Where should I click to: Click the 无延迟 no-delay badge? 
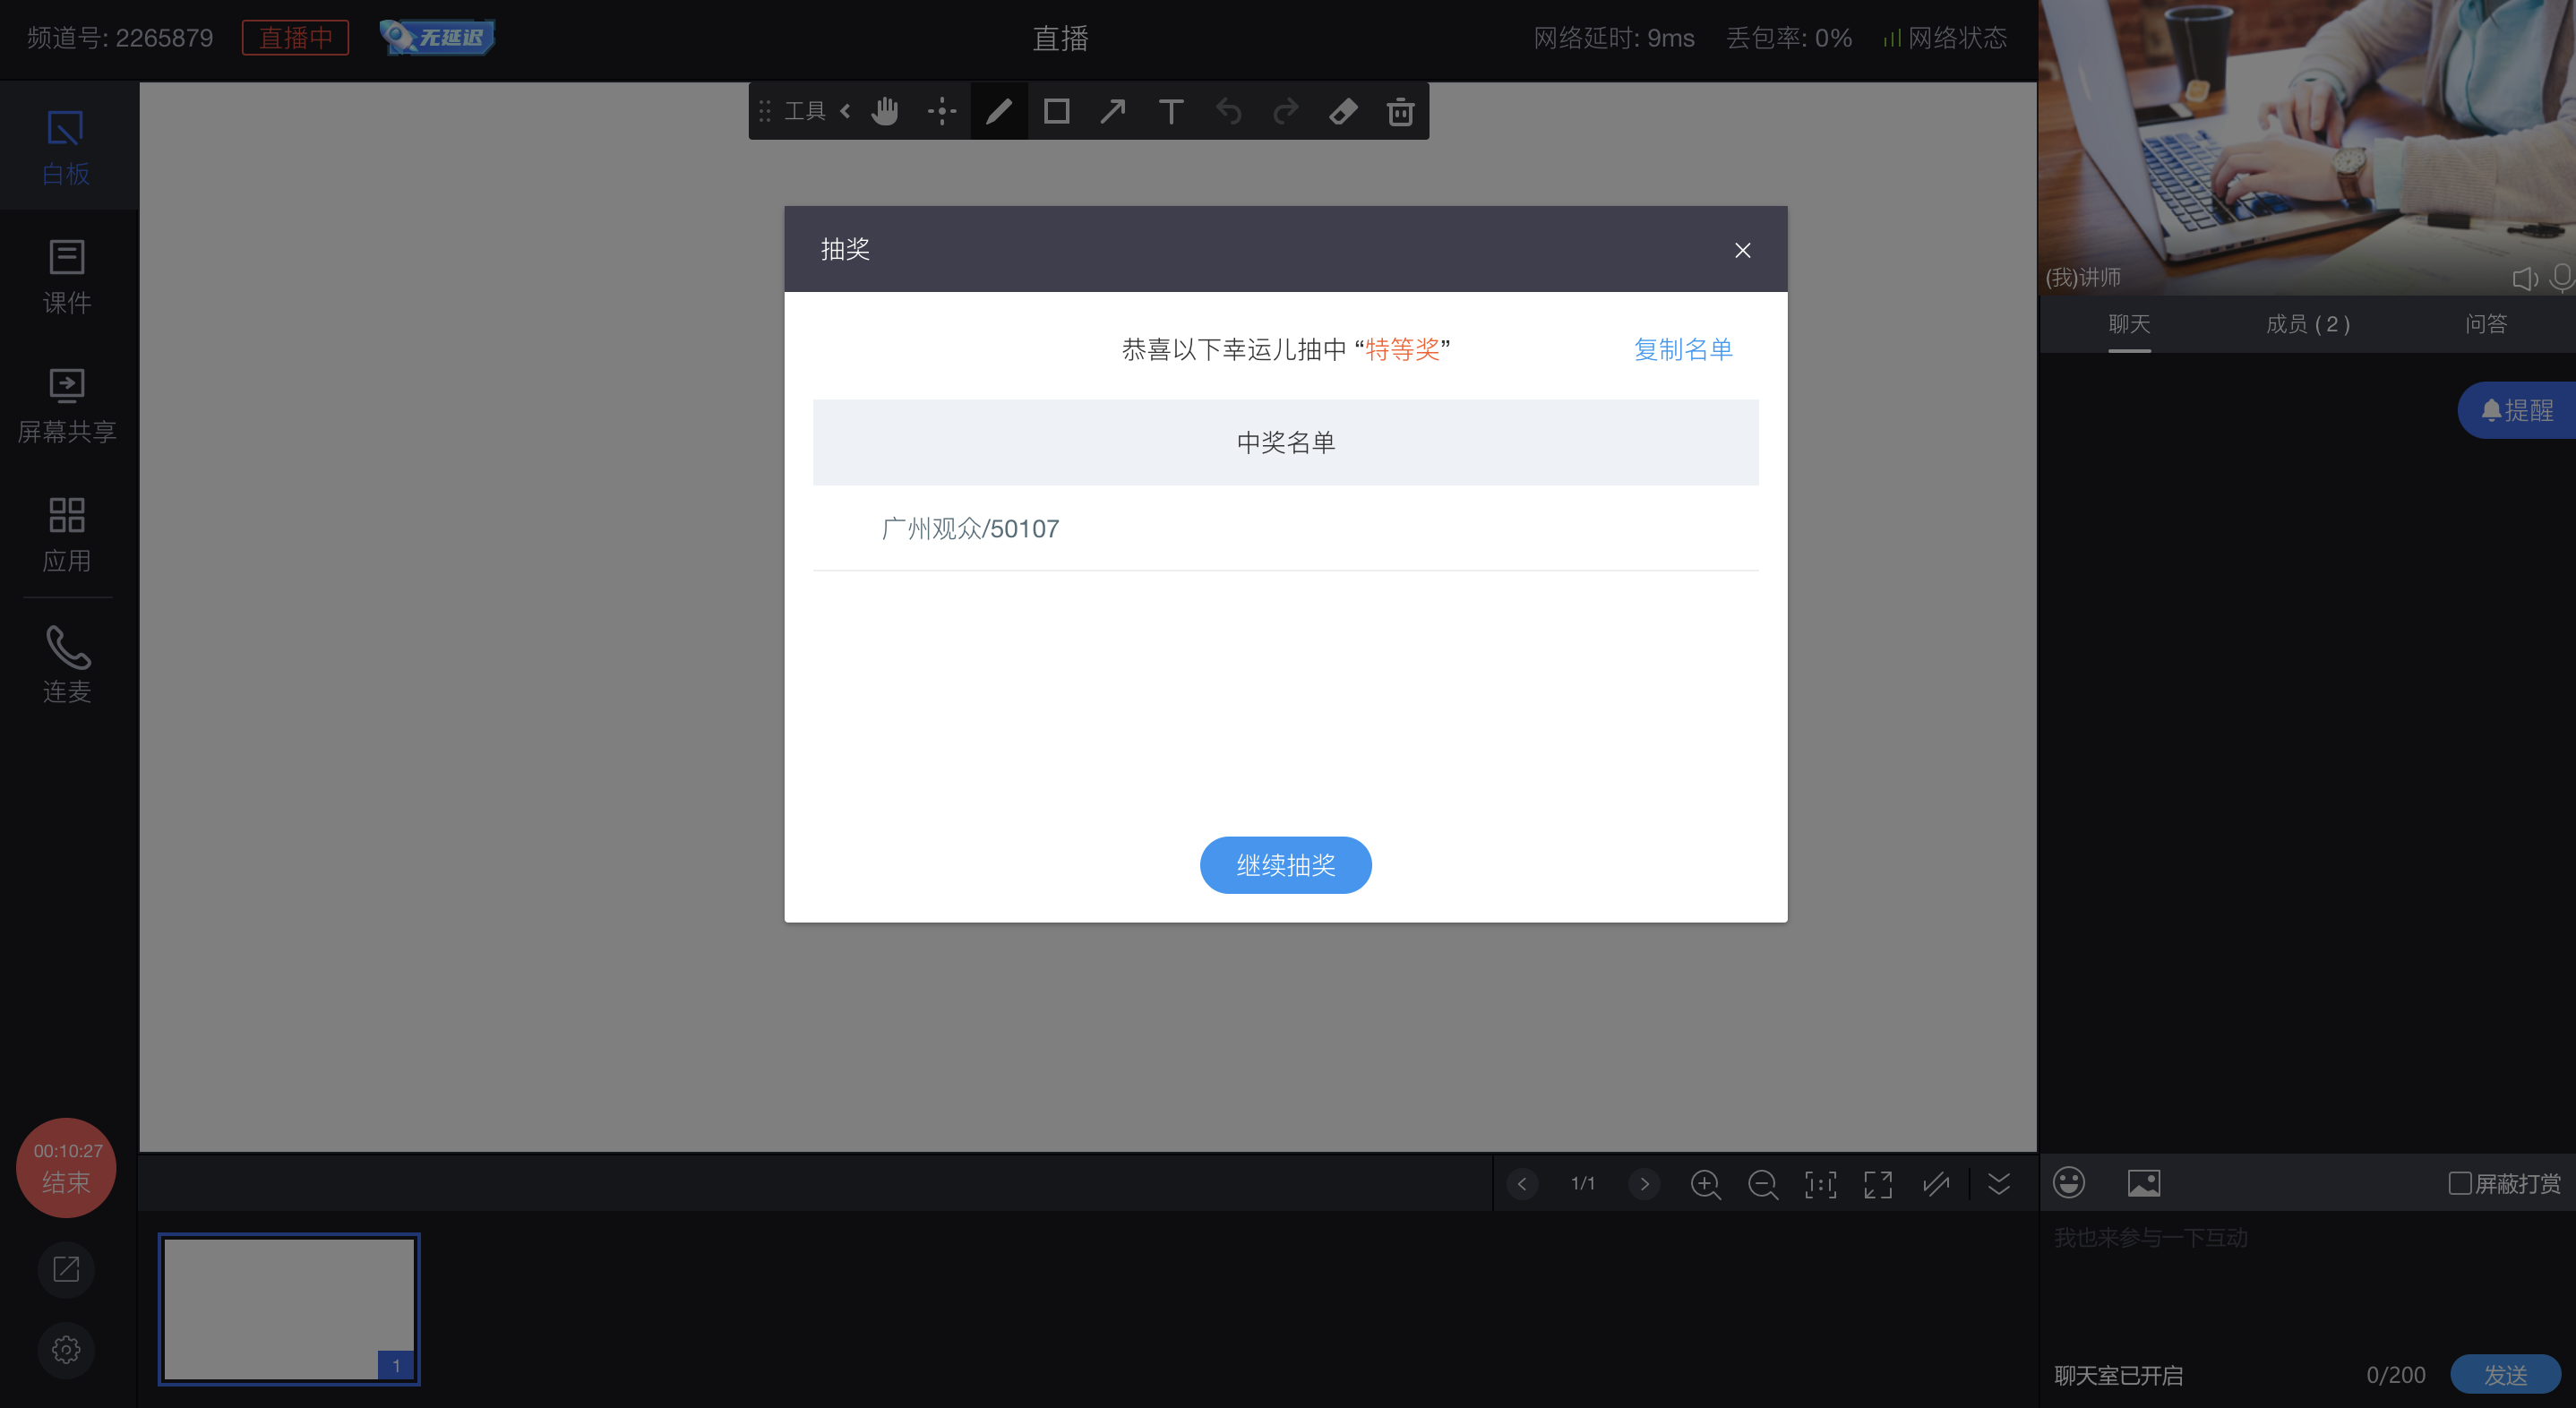coord(437,38)
